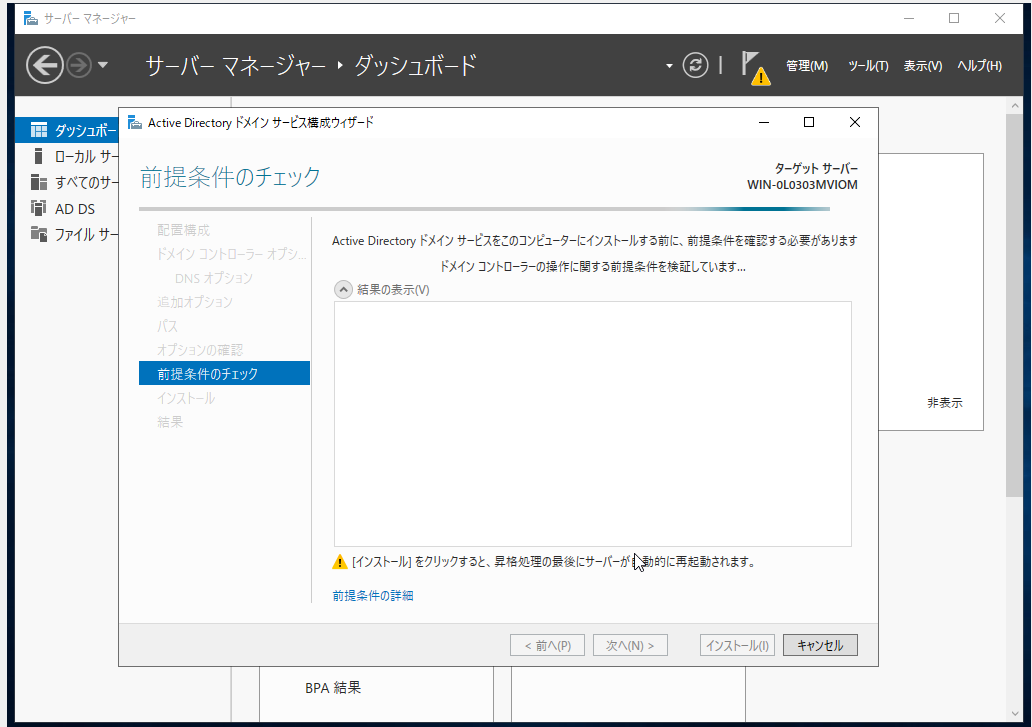Screen dimensions: 1032x727
Task: Select the パス wizard step
Action: click(x=167, y=326)
